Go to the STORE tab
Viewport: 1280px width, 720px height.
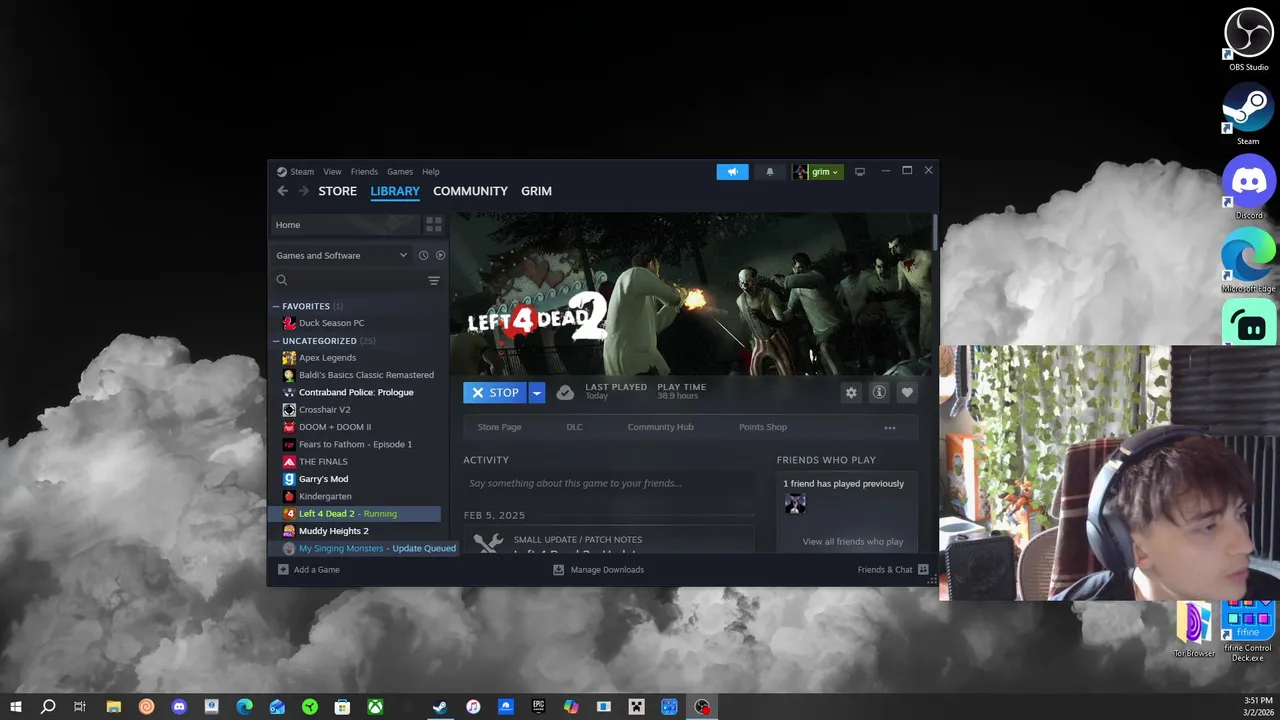[337, 191]
